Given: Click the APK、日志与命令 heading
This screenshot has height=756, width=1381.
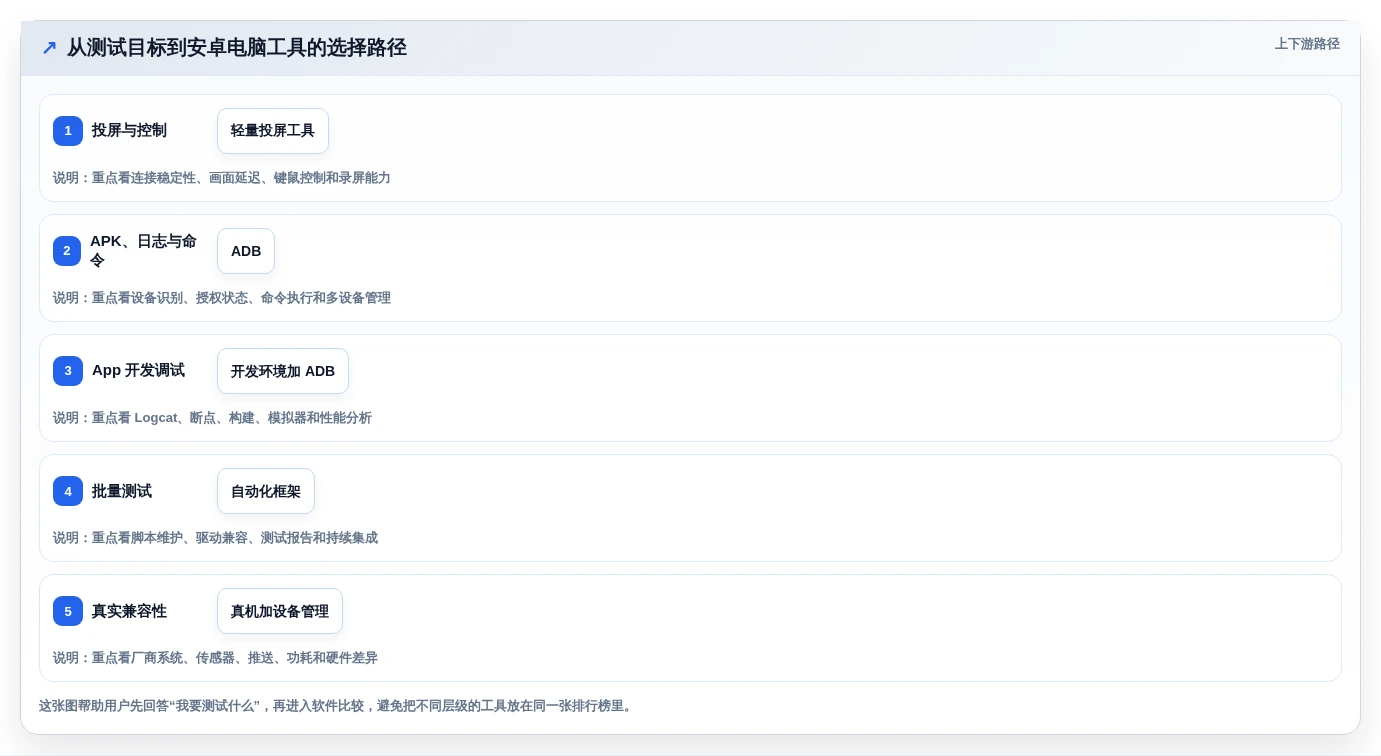Looking at the screenshot, I should 143,251.
